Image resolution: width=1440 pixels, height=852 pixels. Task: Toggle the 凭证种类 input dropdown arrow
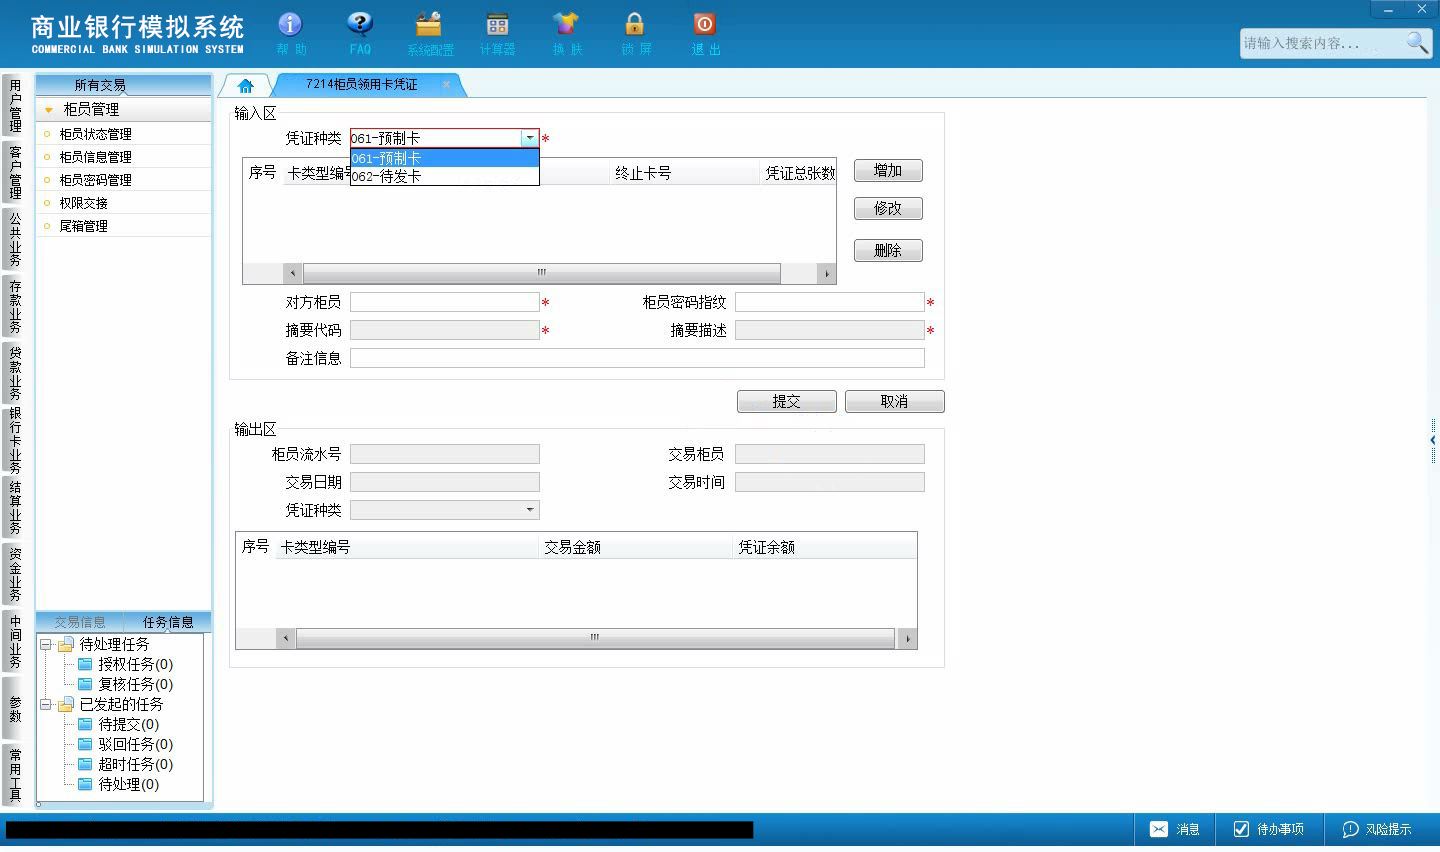click(529, 139)
